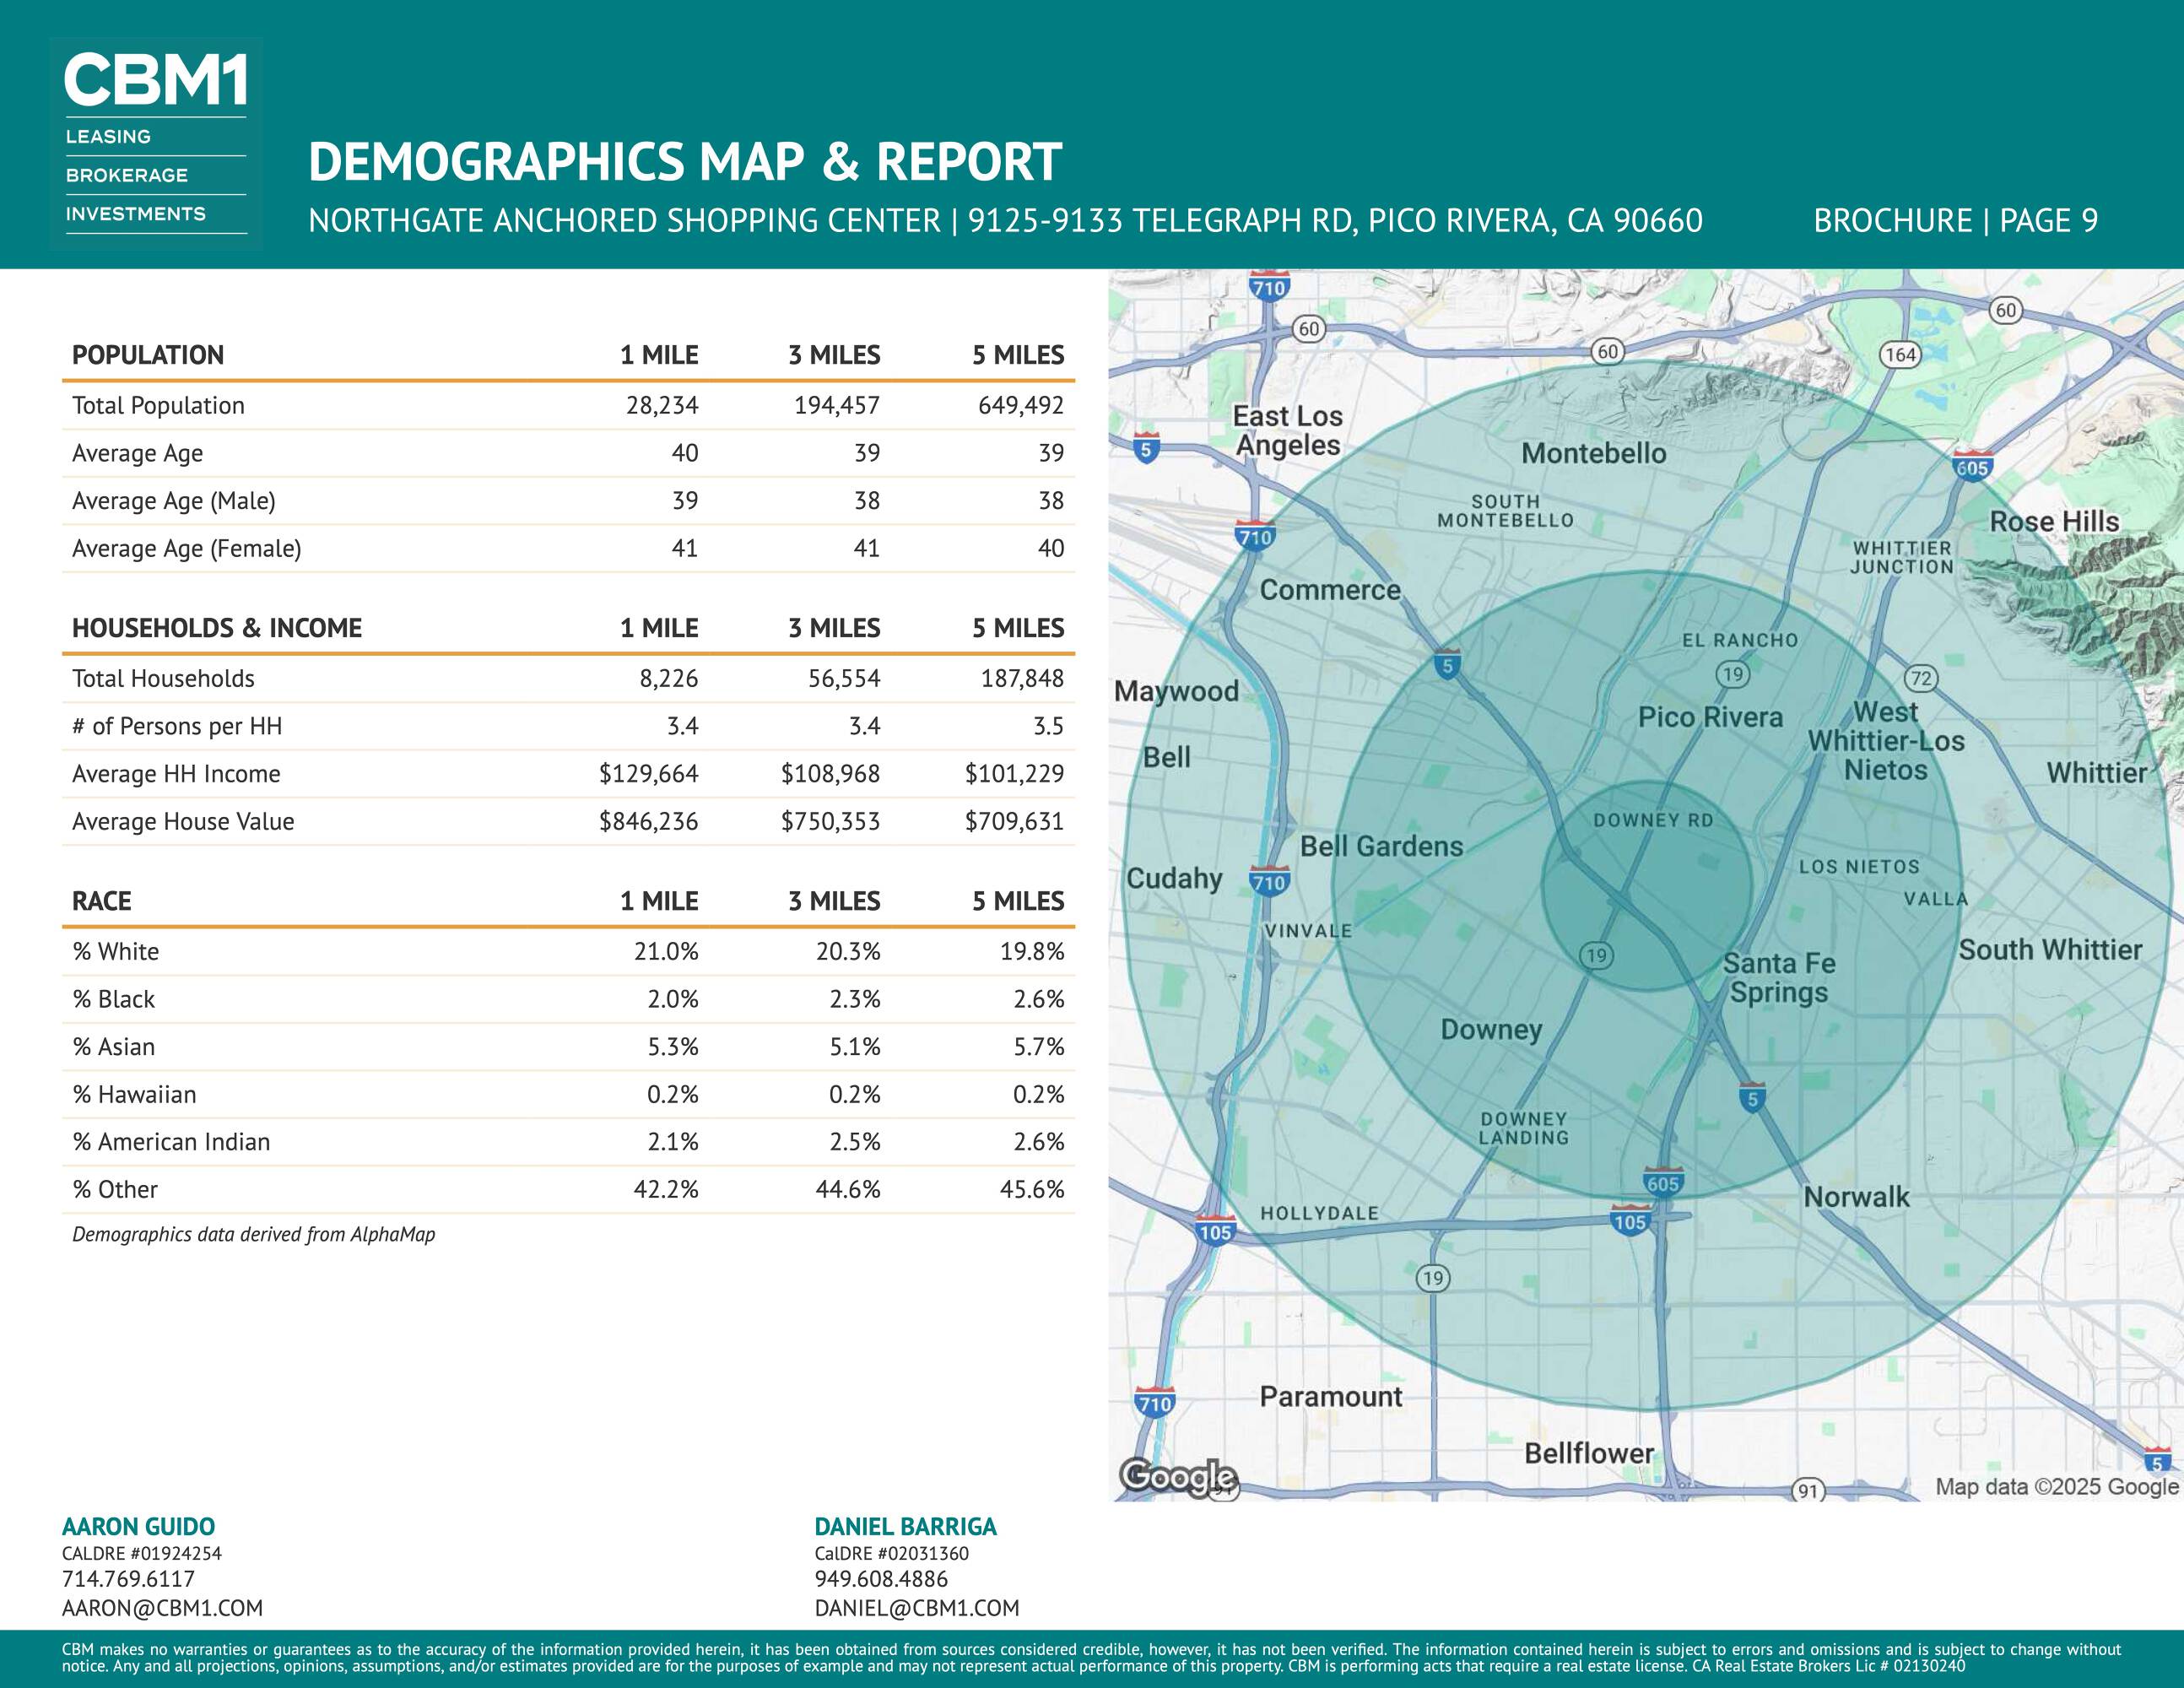Image resolution: width=2184 pixels, height=1688 pixels.
Task: Click the Interstate 605 shield near Rose Hills
Action: 1971,466
